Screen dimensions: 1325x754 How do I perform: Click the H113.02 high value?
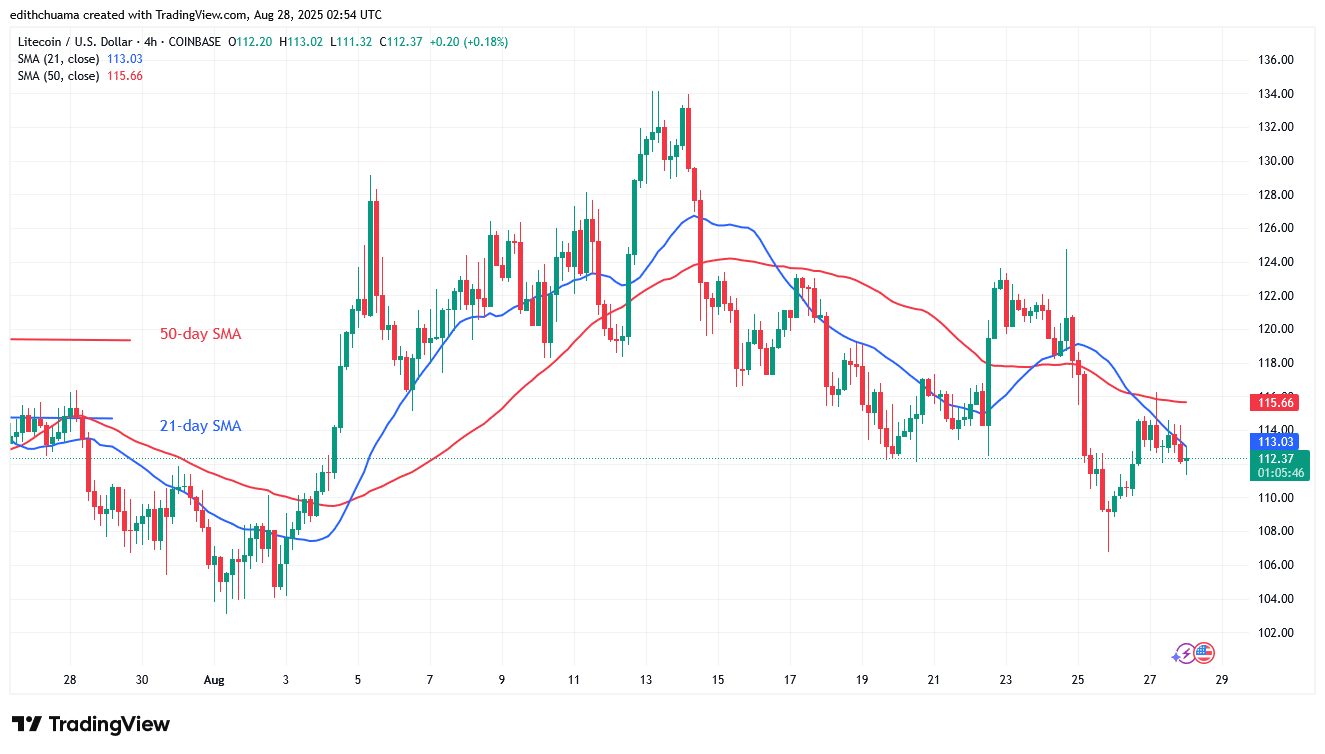[301, 42]
